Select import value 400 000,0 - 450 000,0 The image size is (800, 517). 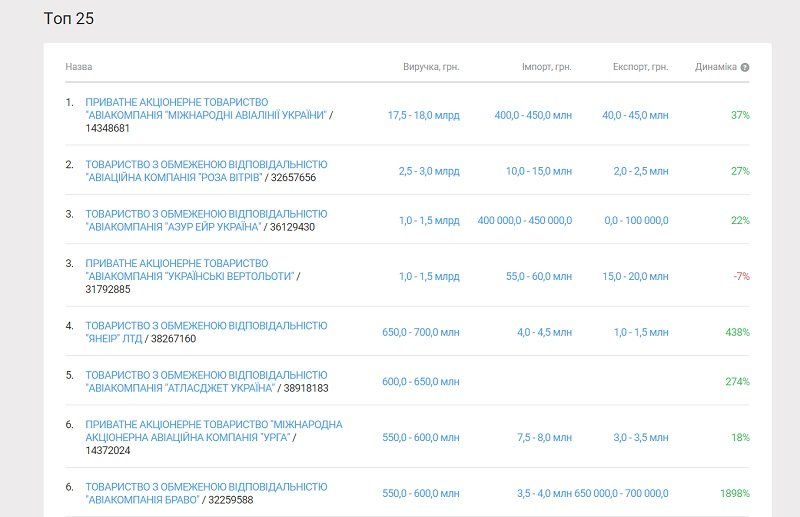pos(524,220)
